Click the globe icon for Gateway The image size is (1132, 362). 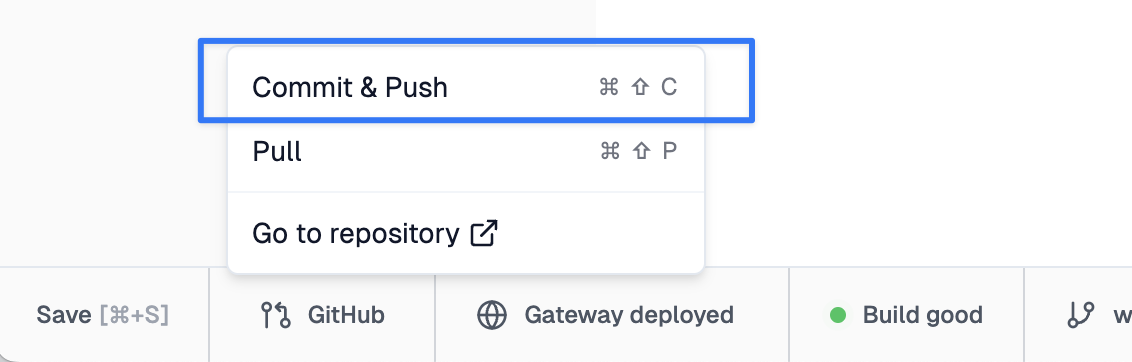(492, 315)
